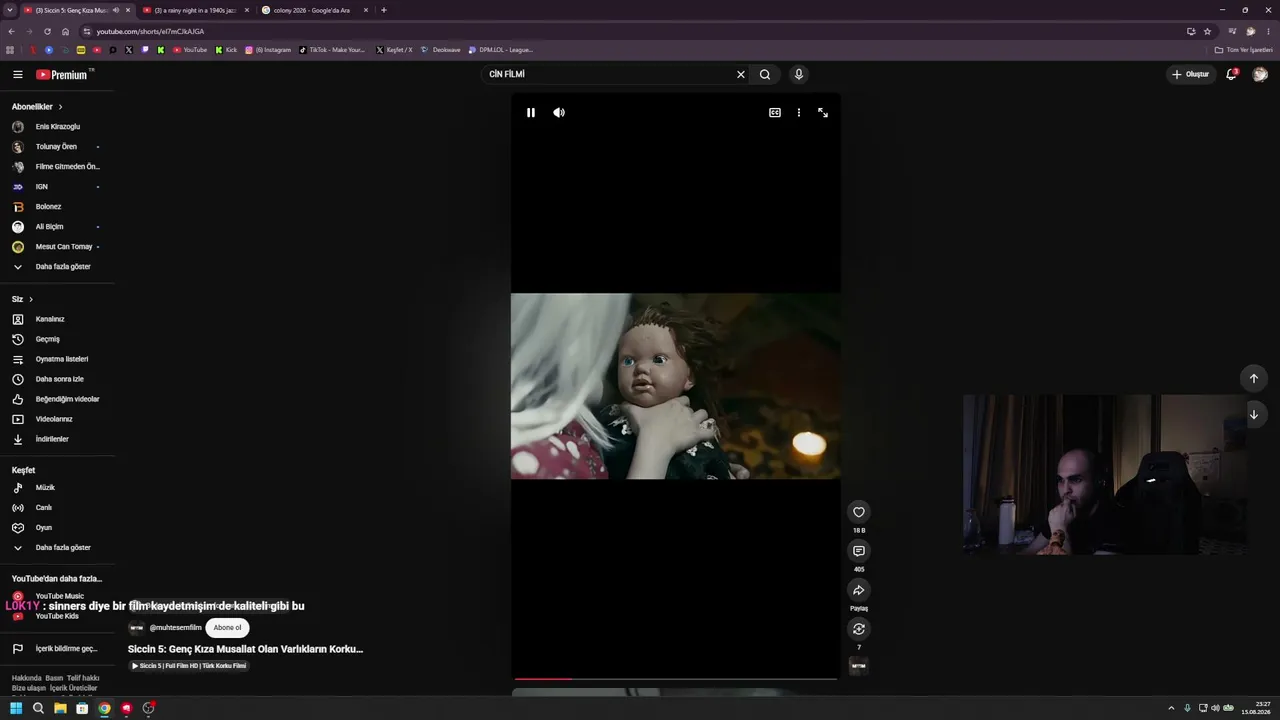Pause the Shorts video

pyautogui.click(x=531, y=113)
